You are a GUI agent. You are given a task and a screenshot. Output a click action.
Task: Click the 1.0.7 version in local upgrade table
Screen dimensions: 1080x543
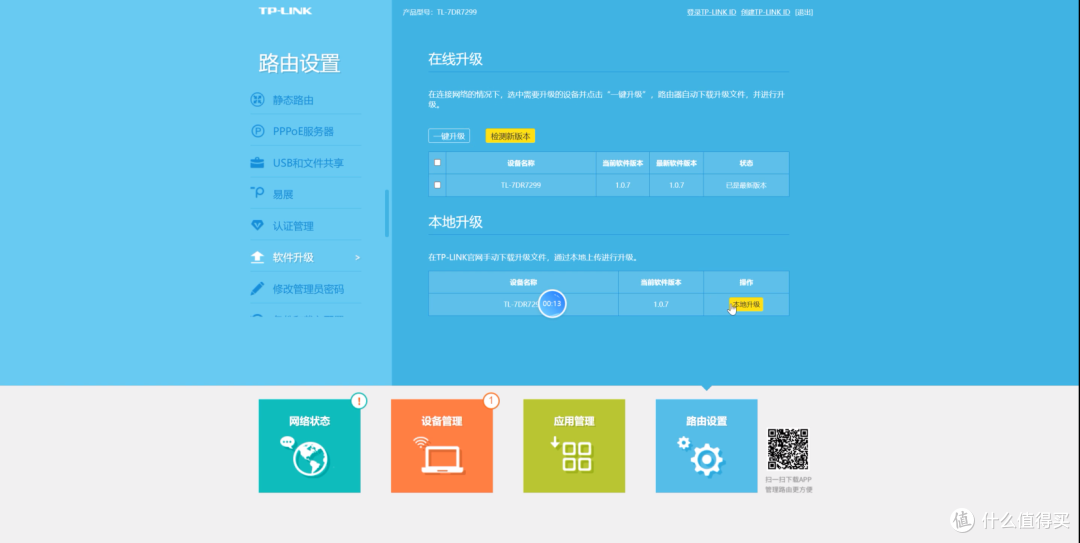pos(661,304)
